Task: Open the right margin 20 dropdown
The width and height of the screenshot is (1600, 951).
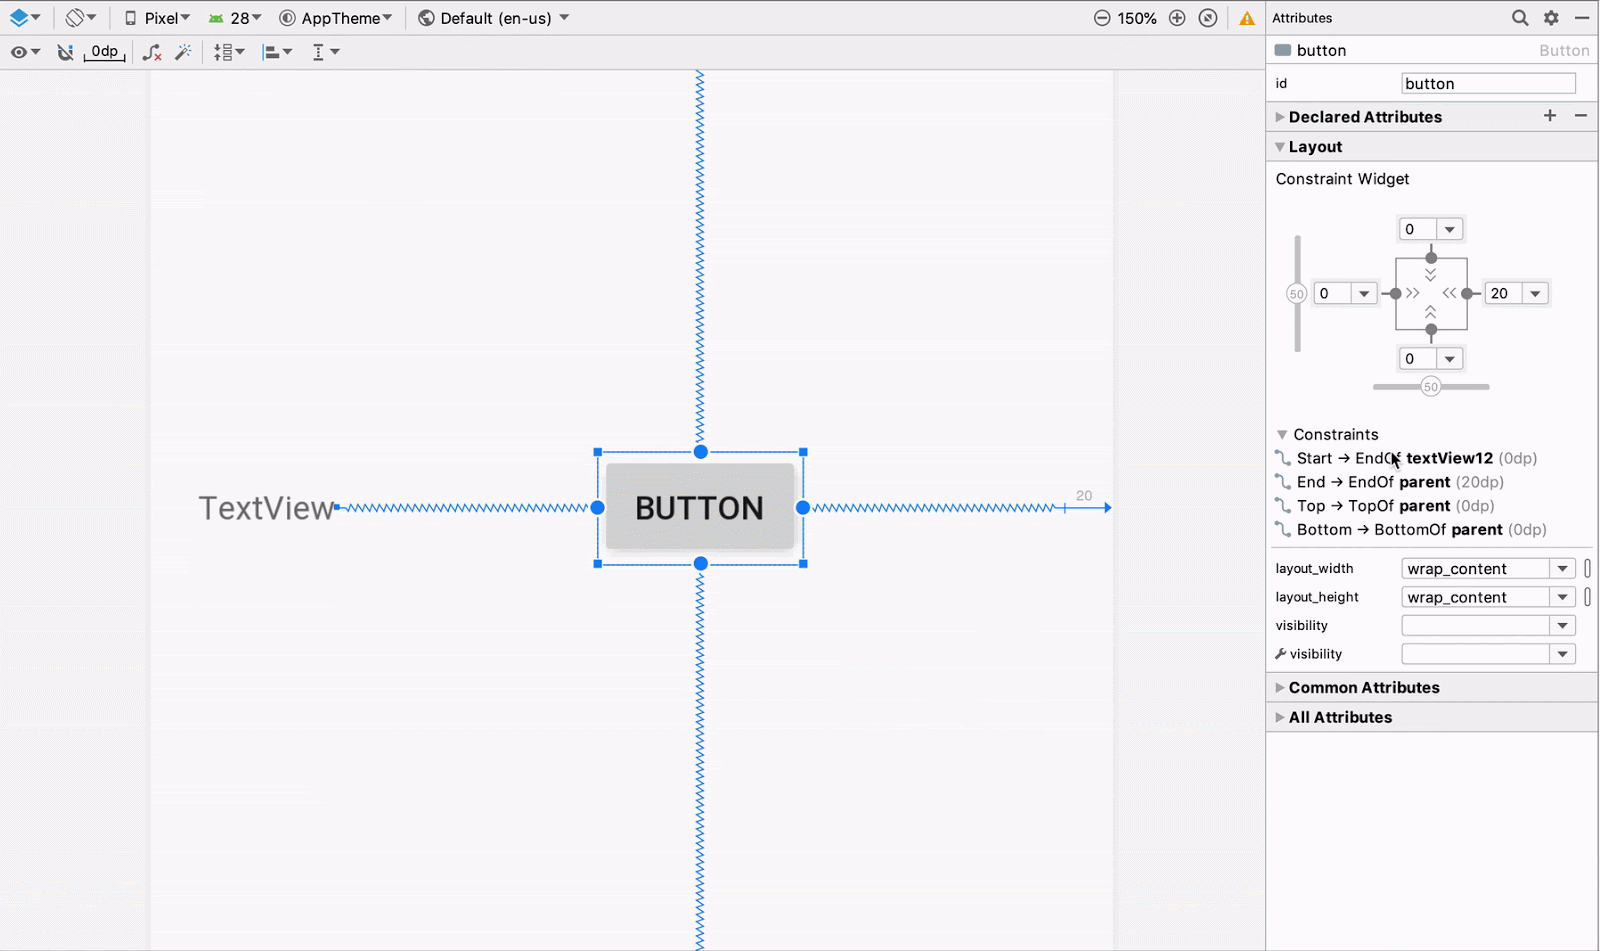Action: 1535,294
